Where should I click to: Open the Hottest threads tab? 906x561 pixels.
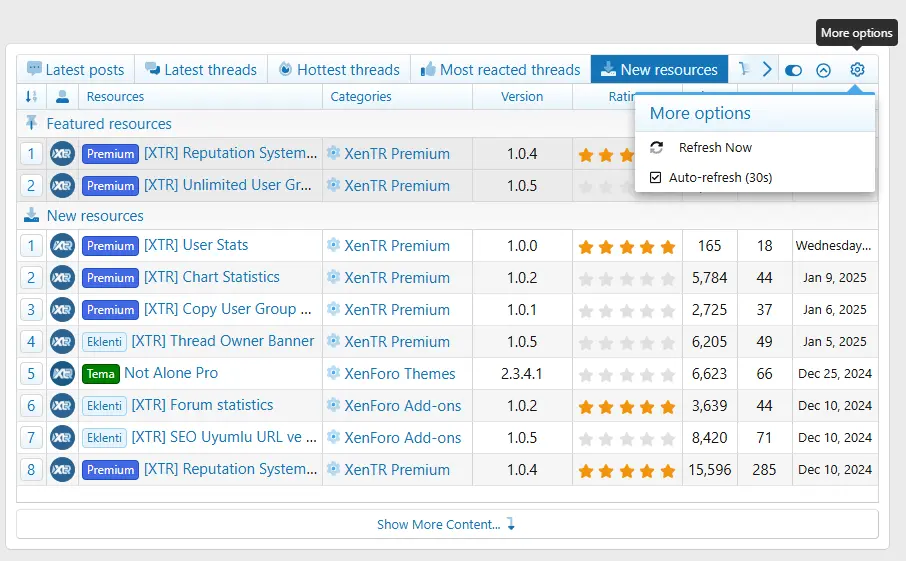point(339,70)
